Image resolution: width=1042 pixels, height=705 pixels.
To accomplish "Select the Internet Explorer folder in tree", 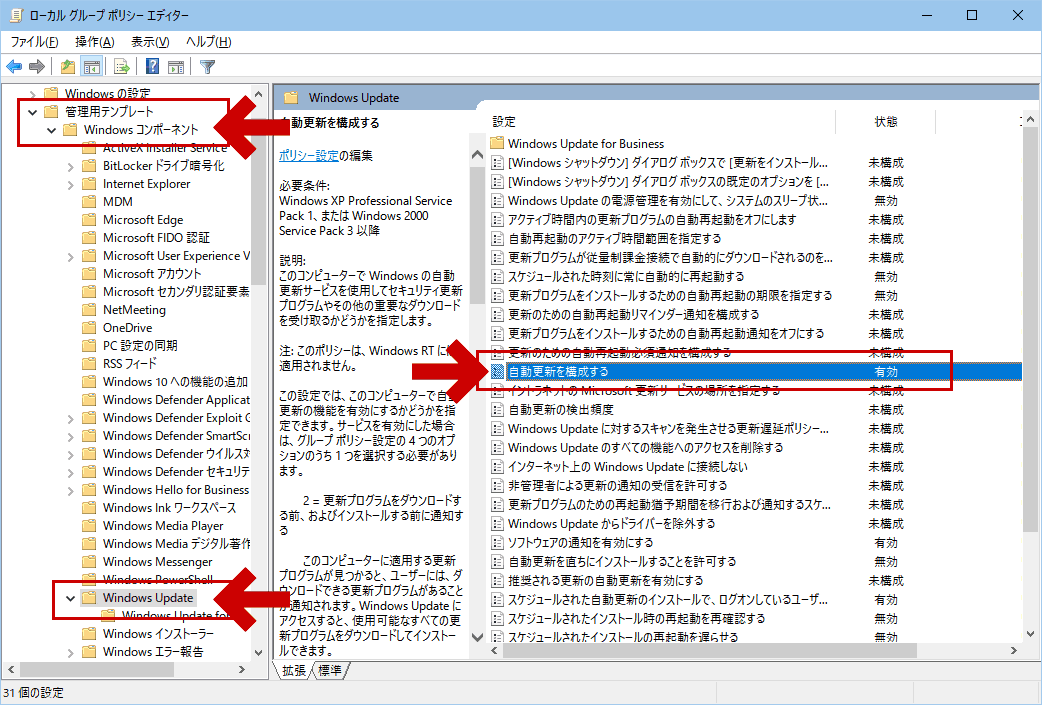I will click(x=146, y=184).
